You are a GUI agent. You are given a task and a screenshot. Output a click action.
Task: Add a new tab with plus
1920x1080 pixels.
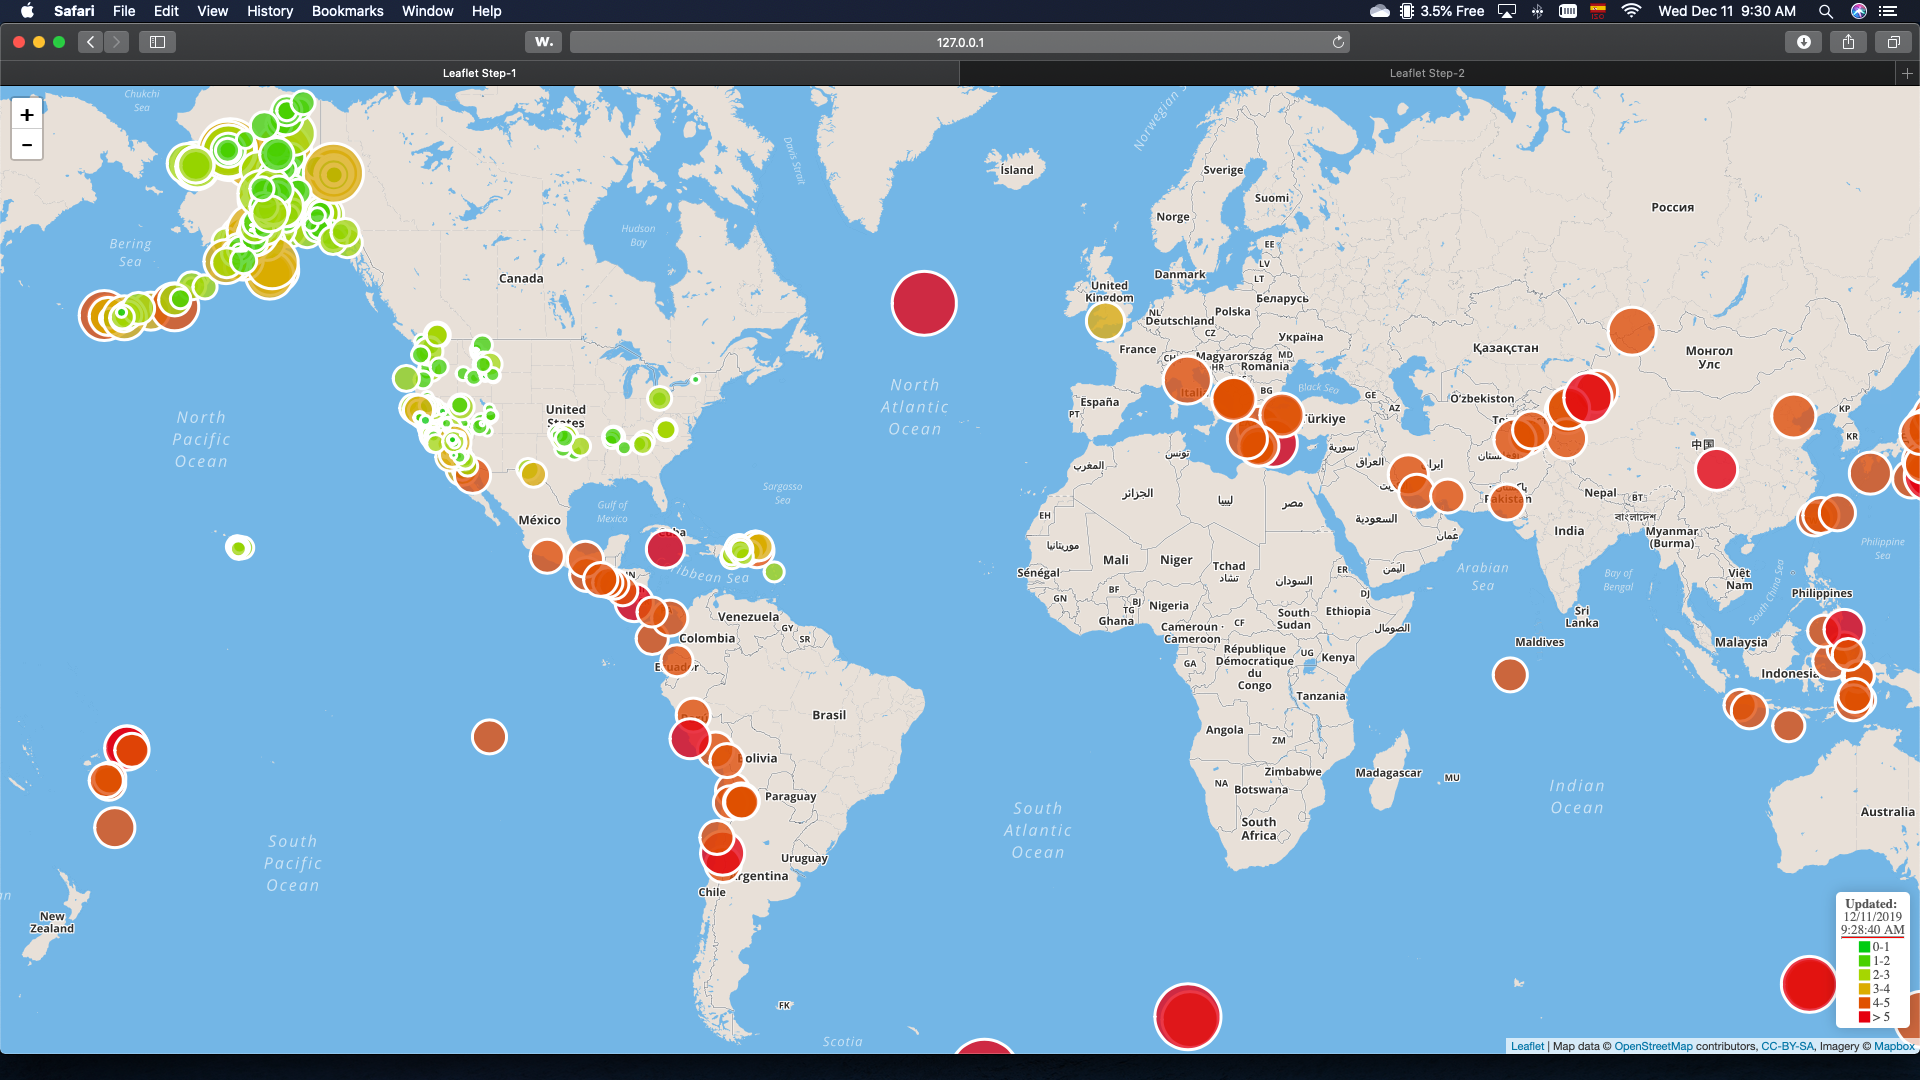pos(1907,73)
